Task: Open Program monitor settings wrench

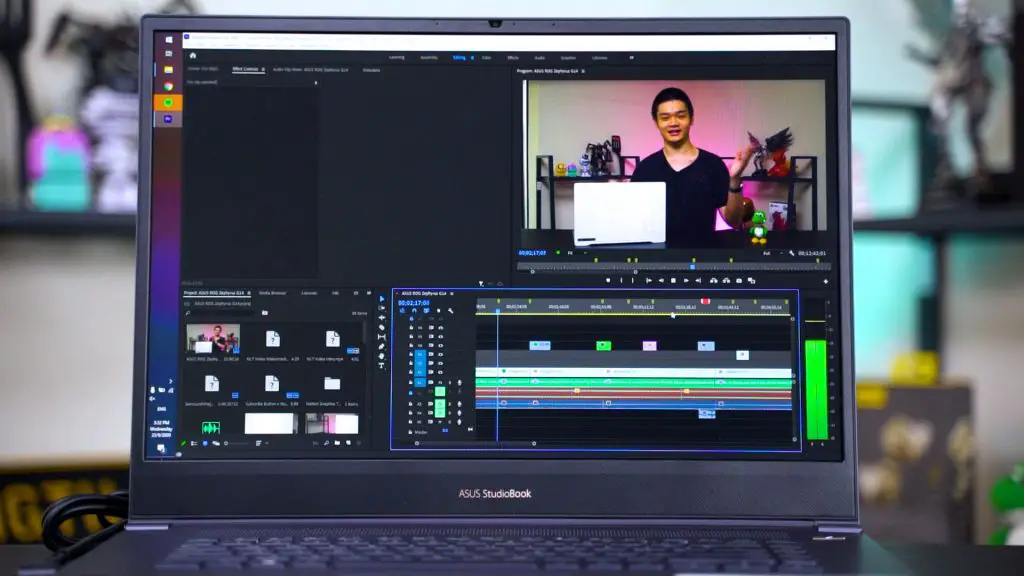Action: (x=792, y=253)
